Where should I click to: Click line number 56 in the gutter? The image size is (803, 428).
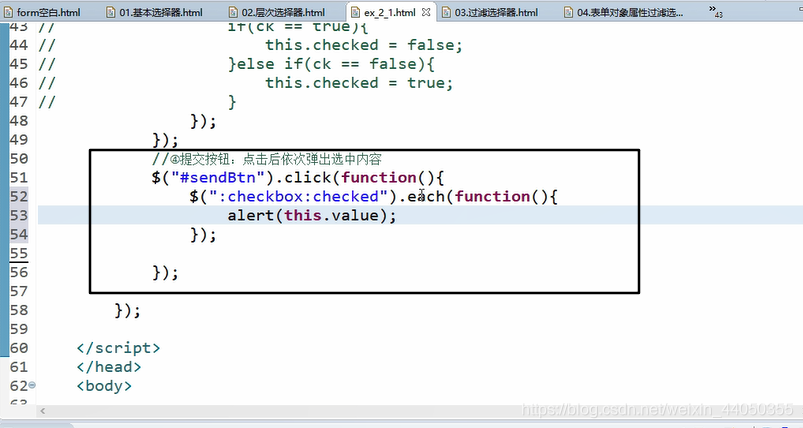18,272
